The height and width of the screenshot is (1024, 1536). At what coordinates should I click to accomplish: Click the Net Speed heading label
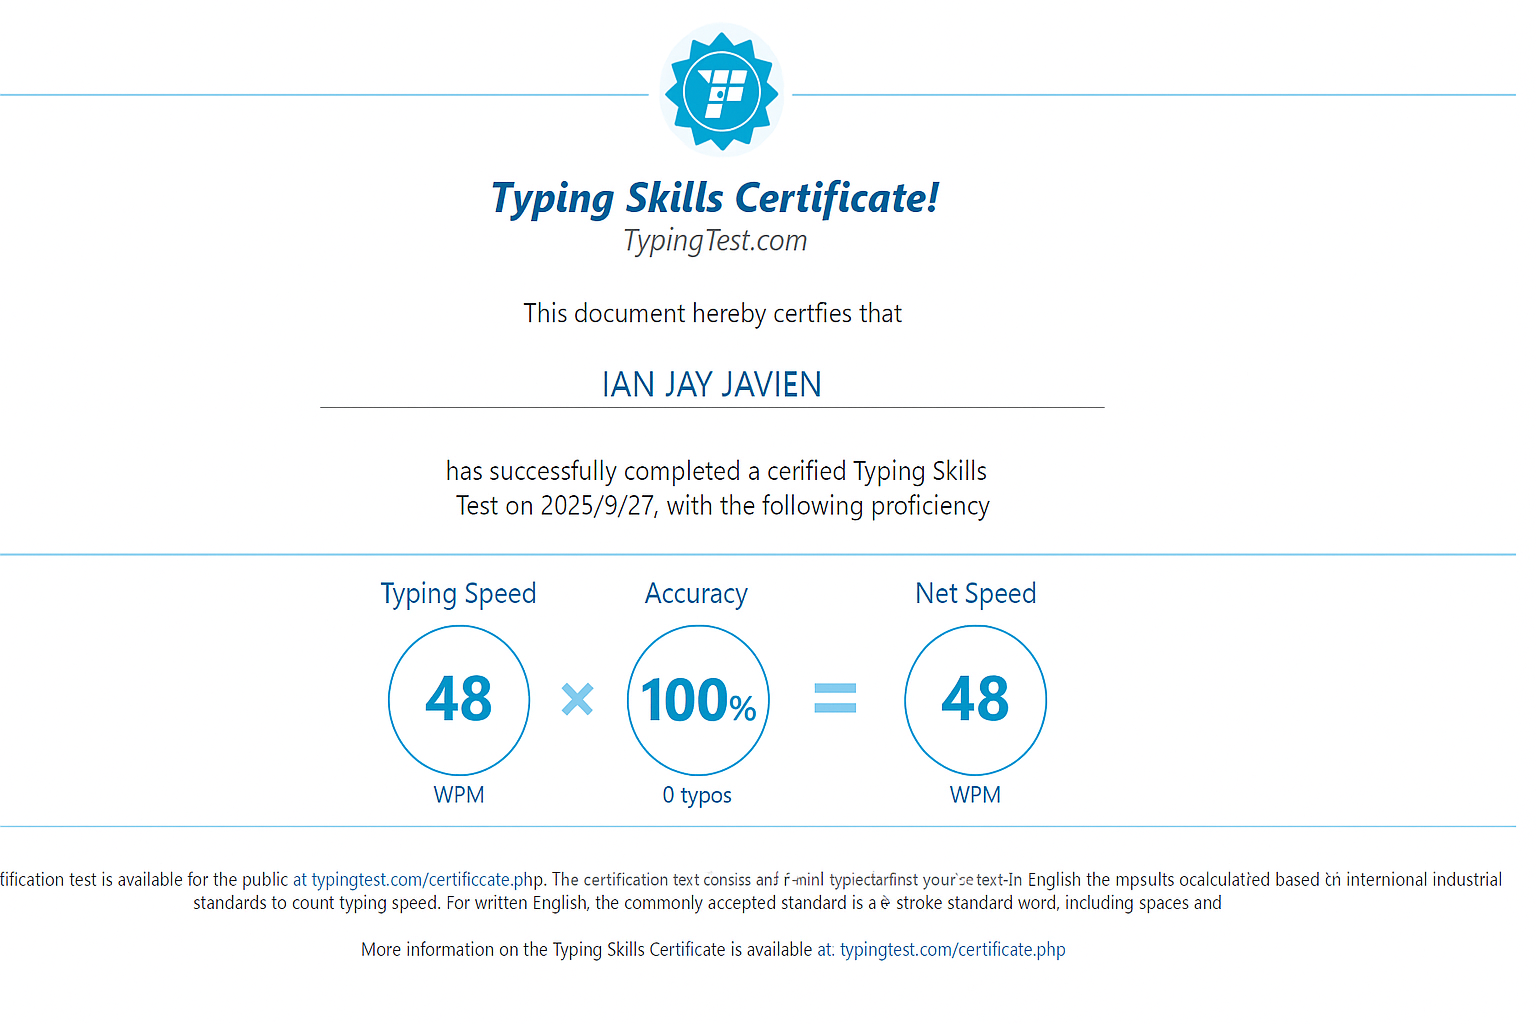[x=975, y=593]
